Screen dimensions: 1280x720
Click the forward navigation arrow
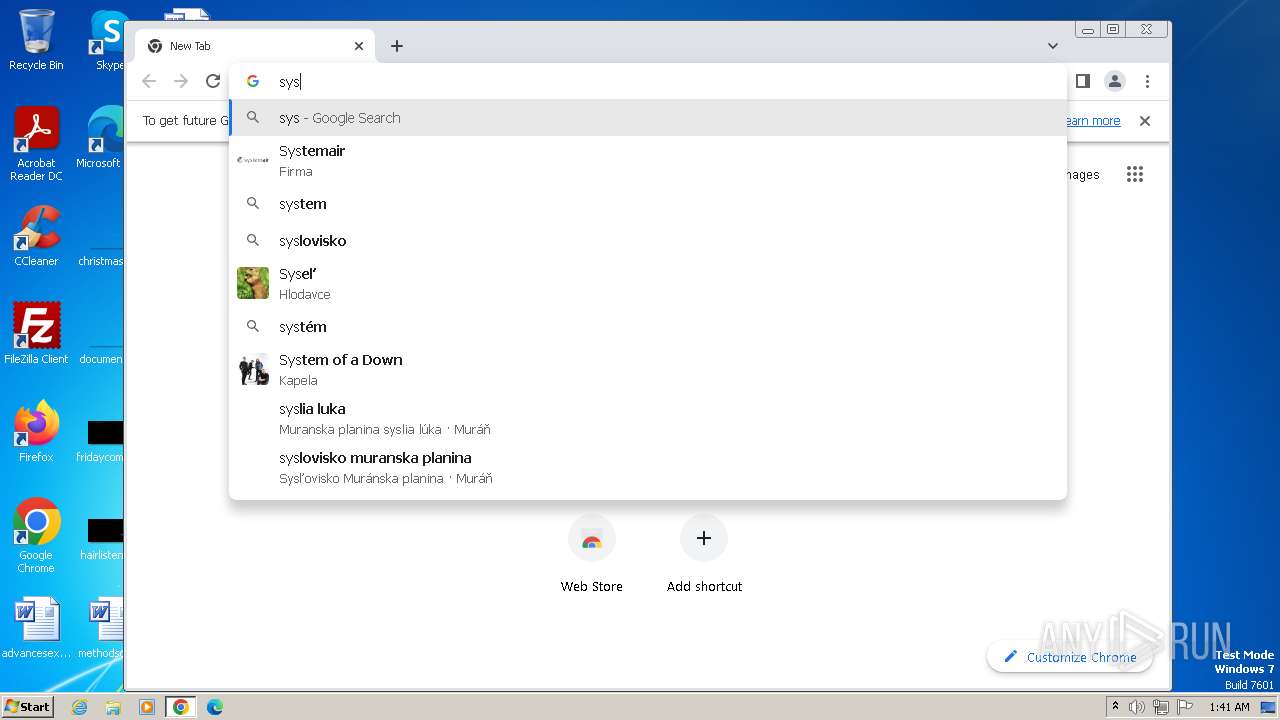click(181, 81)
